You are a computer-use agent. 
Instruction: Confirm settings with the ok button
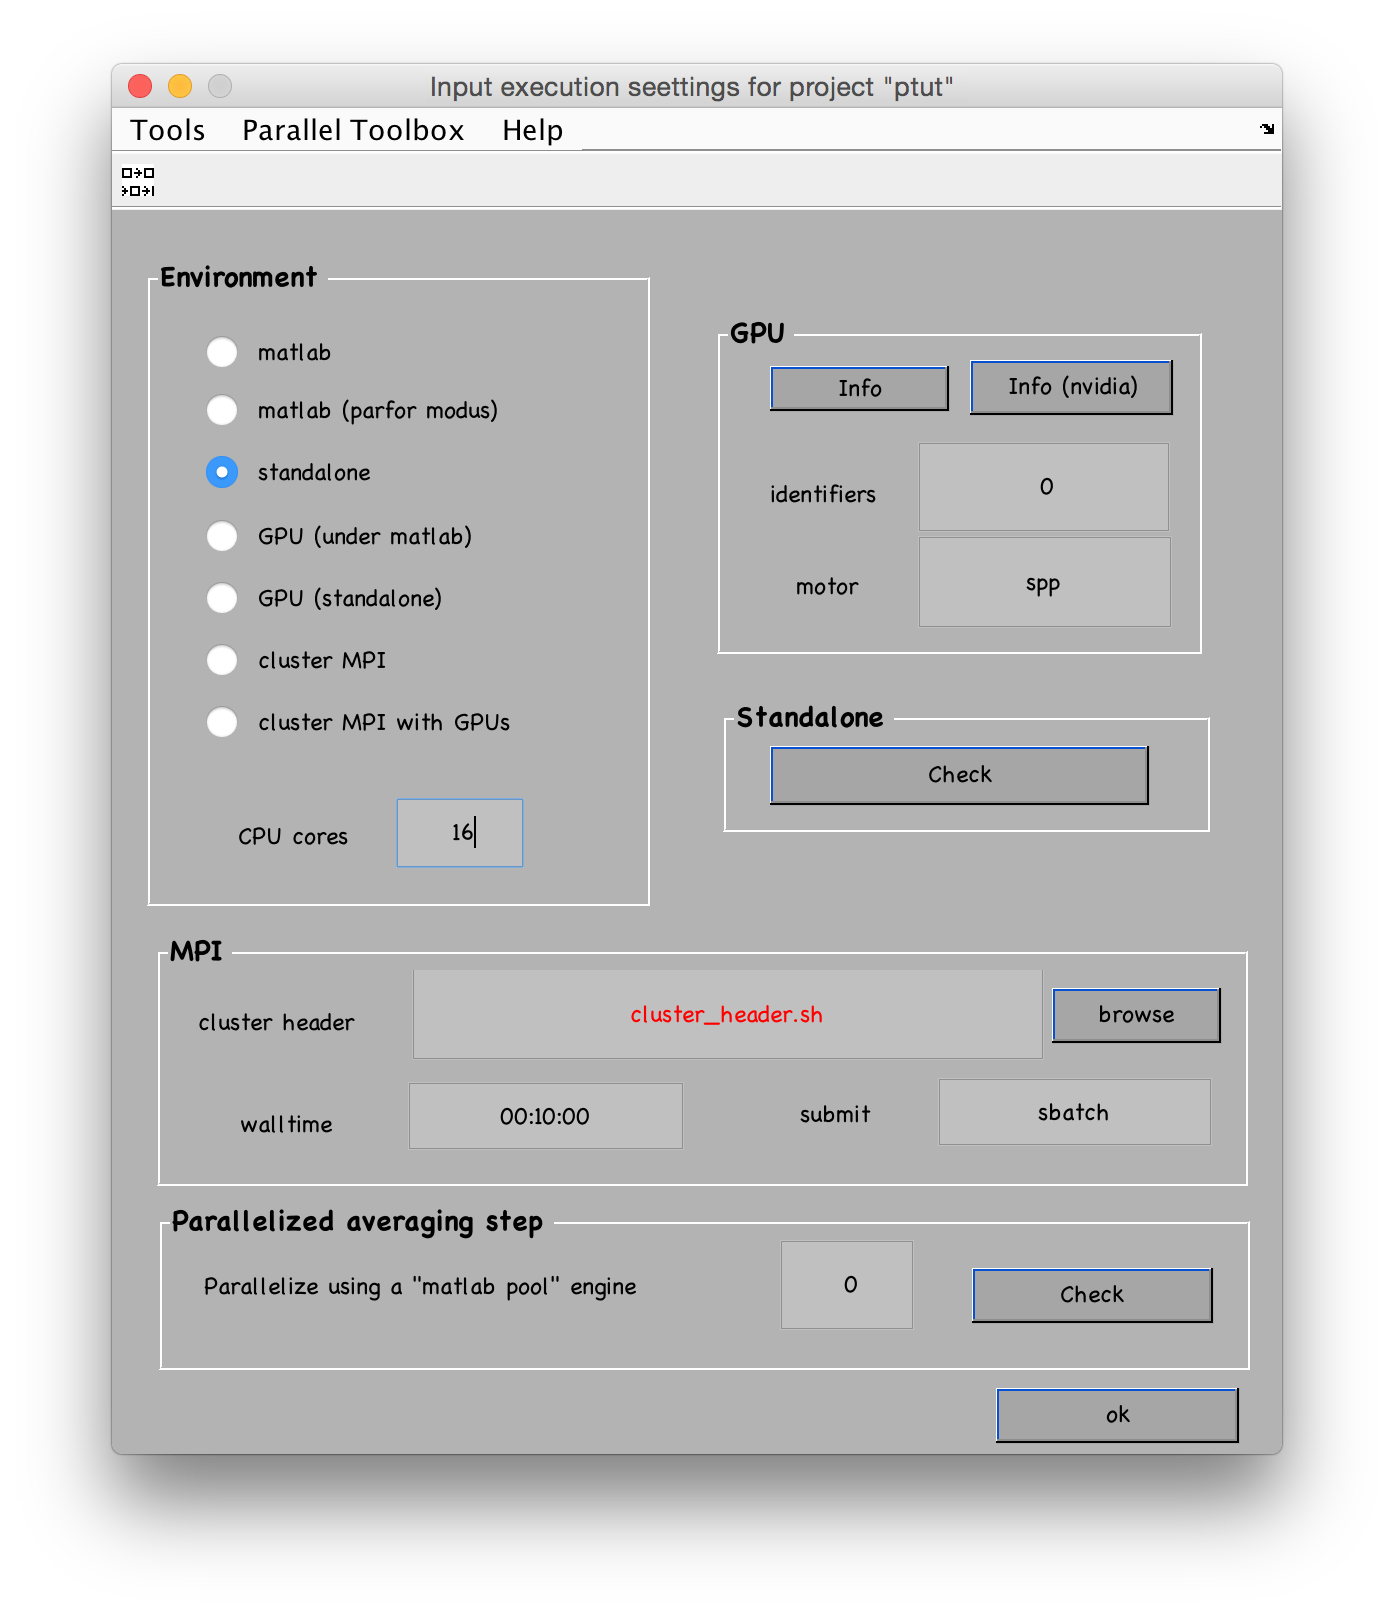(x=1117, y=1415)
